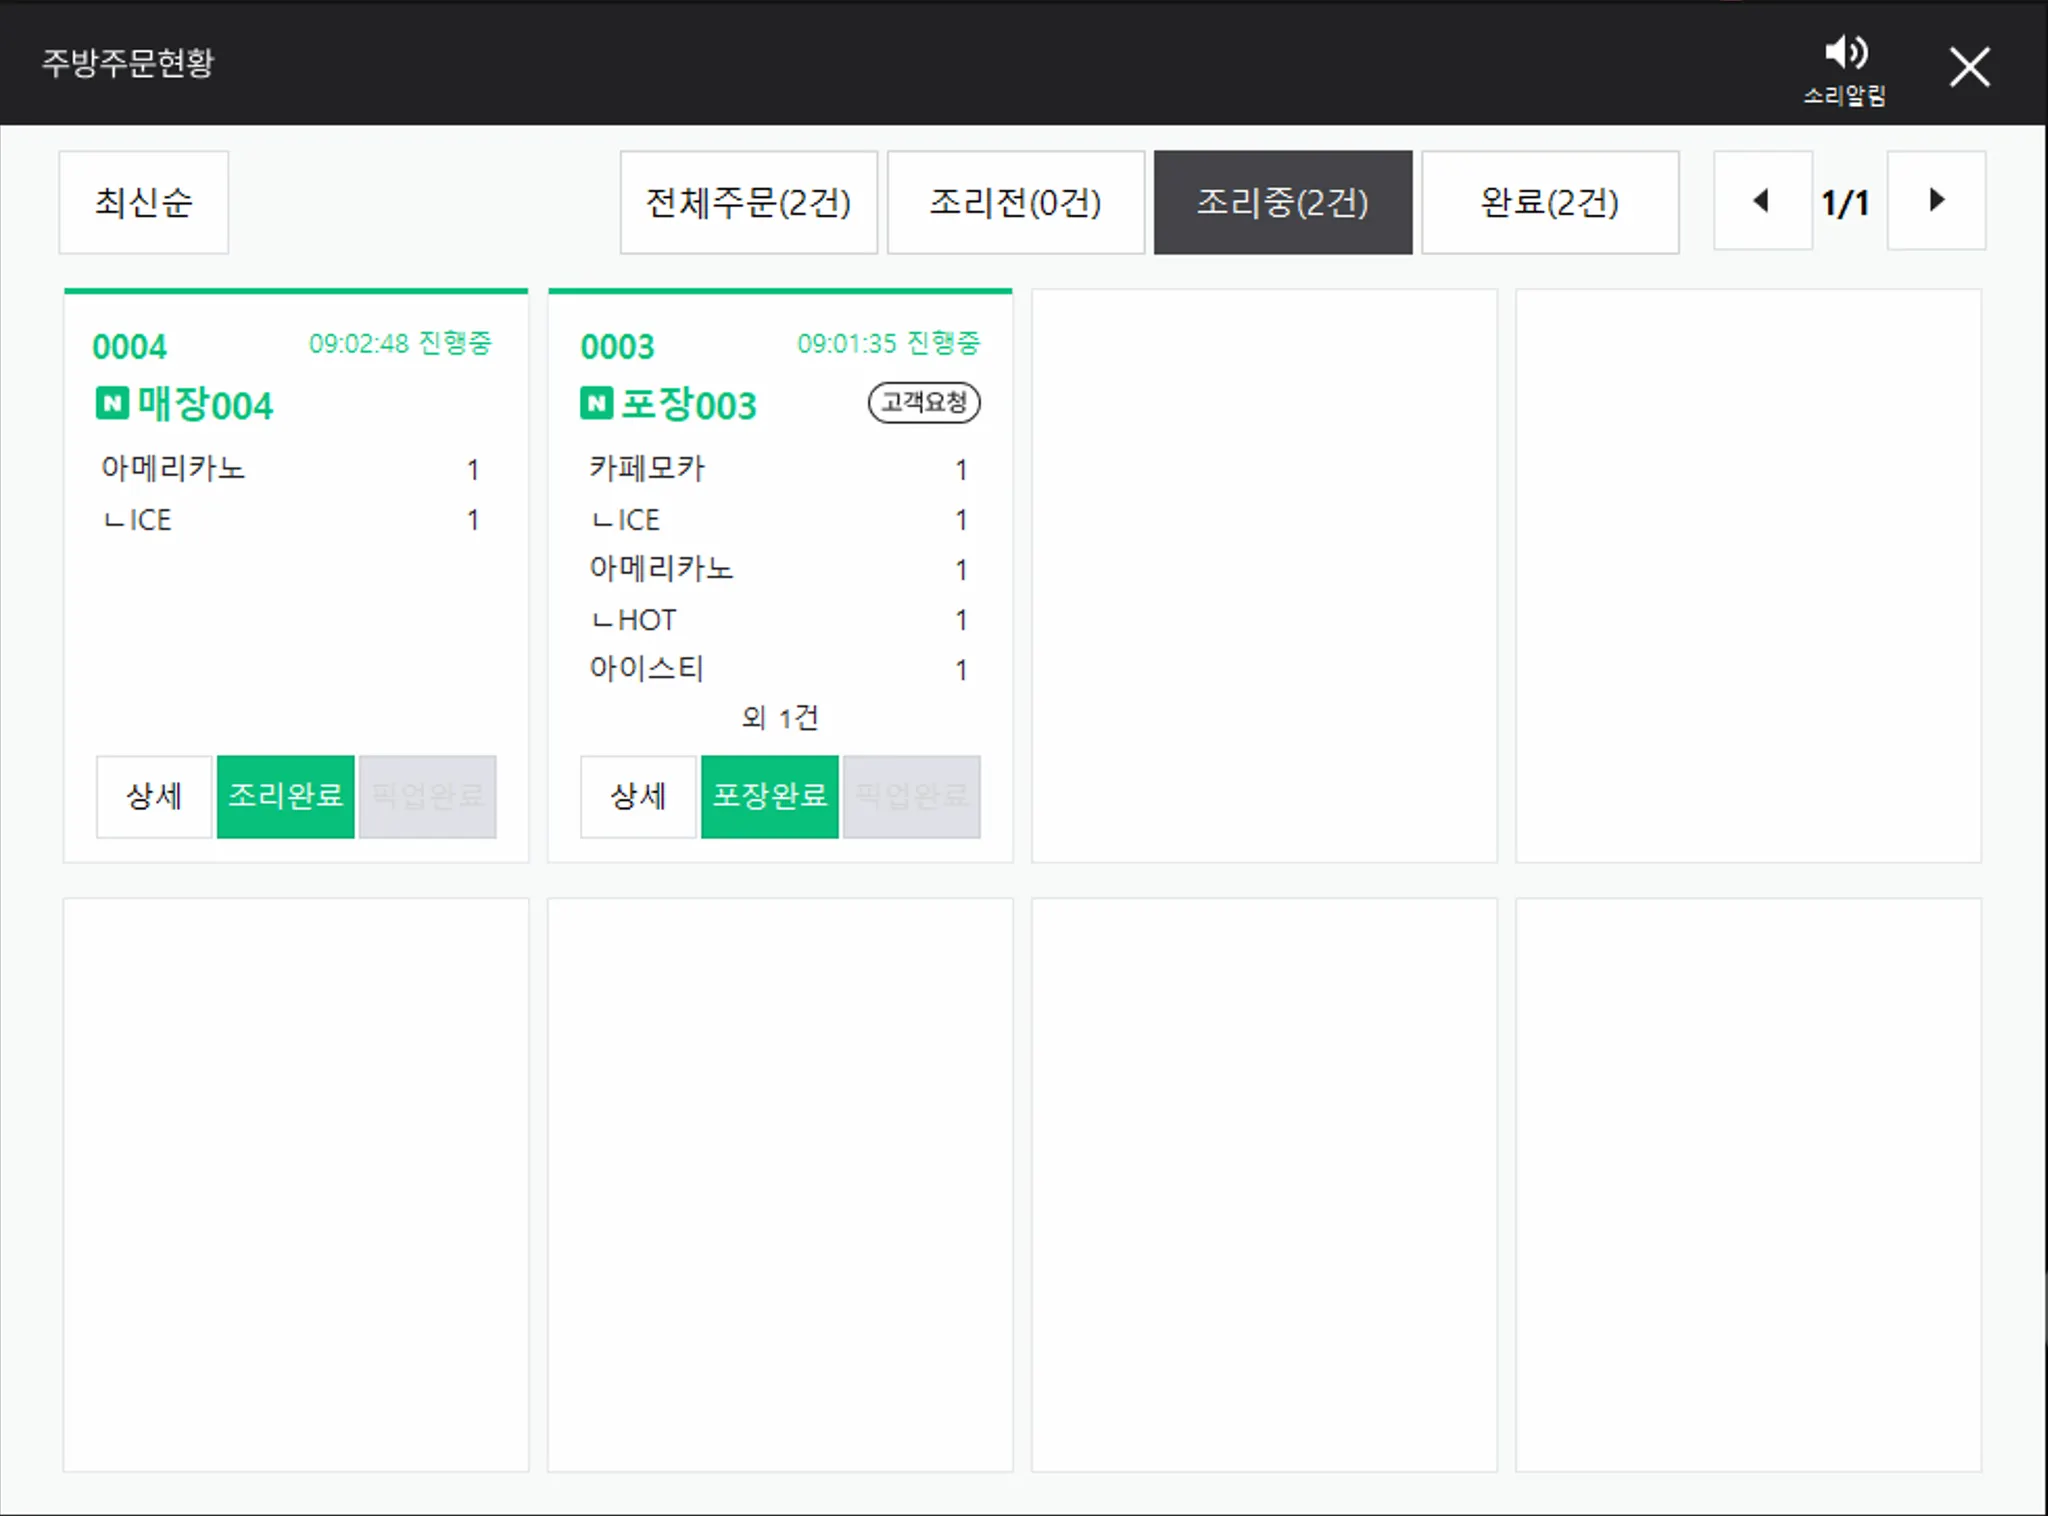
Task: Open the 완료(2건) tab
Action: 1549,202
